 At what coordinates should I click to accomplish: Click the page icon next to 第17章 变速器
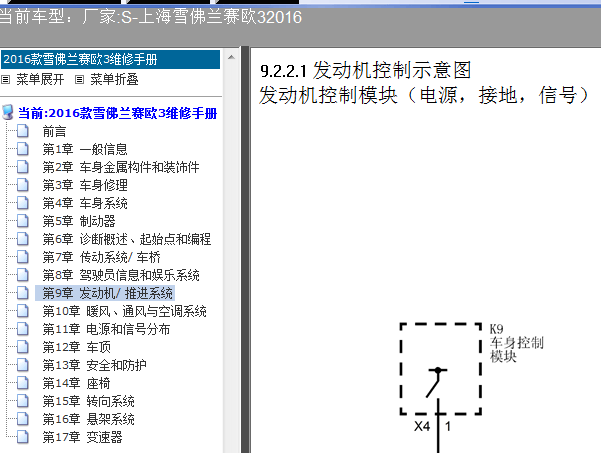(23, 437)
